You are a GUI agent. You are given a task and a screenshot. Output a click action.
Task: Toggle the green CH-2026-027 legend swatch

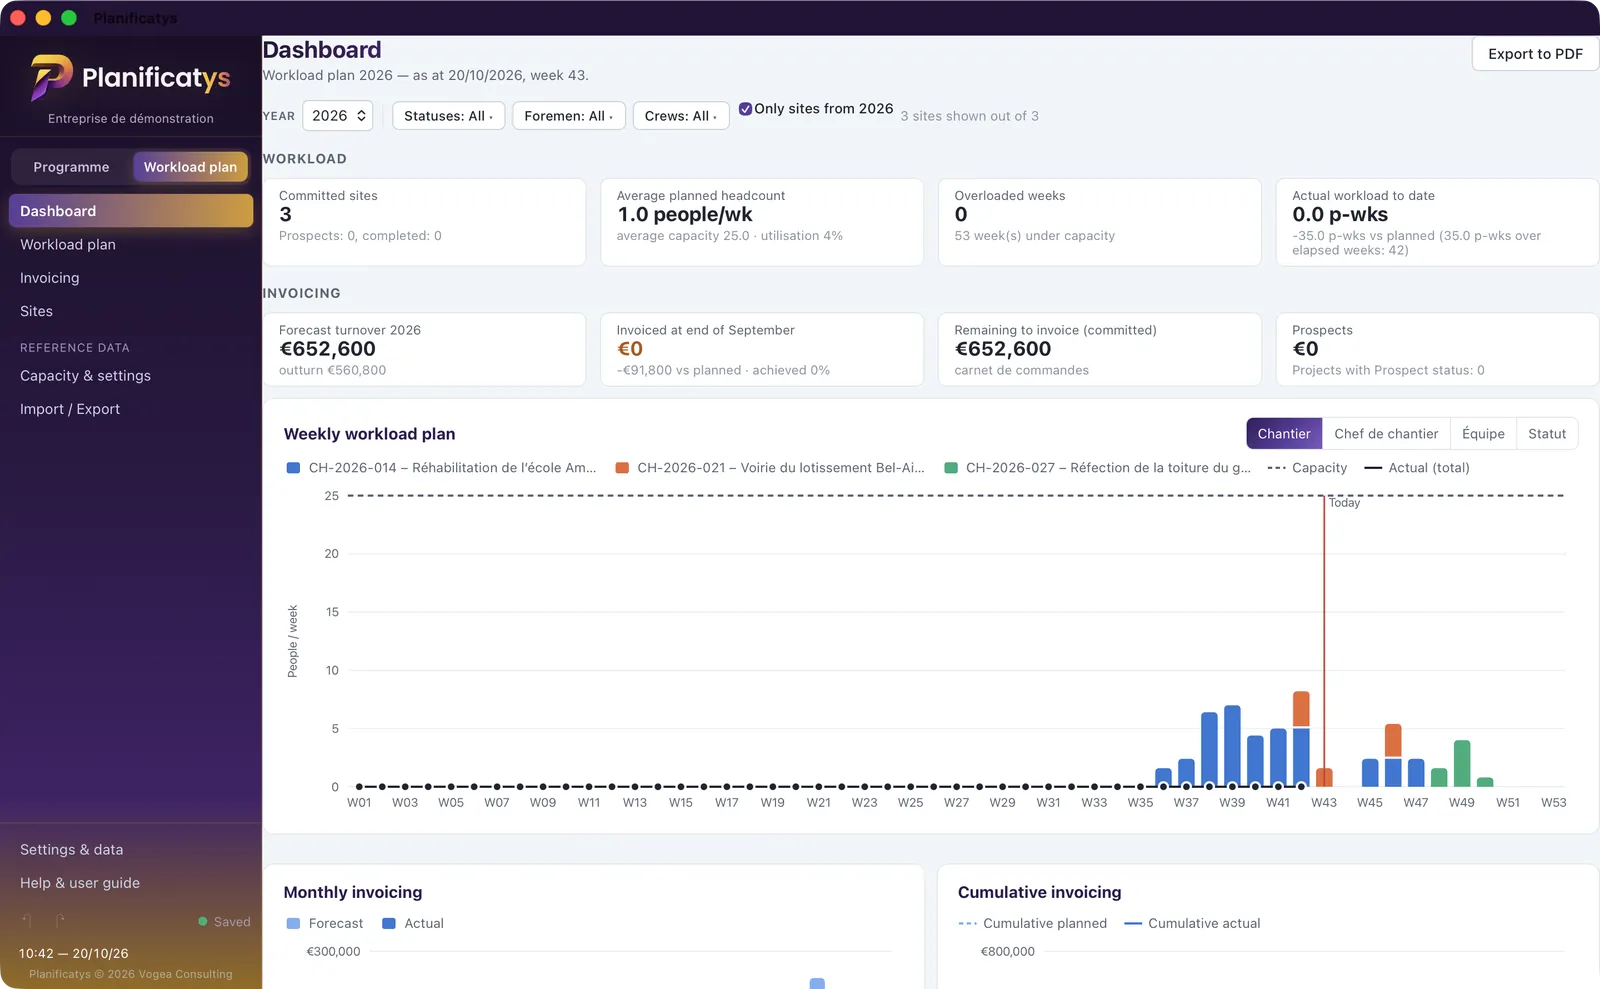pyautogui.click(x=951, y=468)
